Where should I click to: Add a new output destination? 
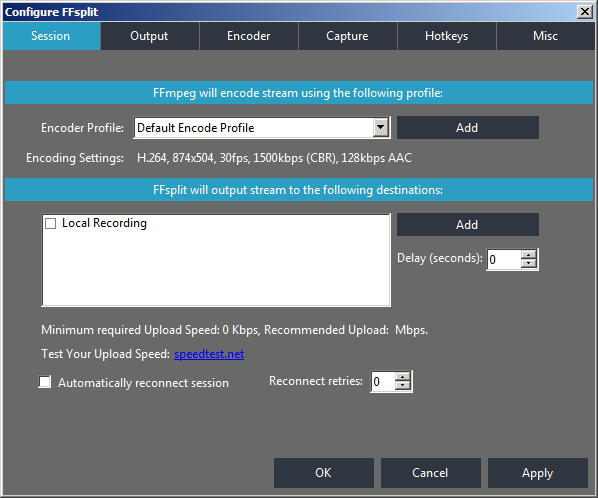coord(468,224)
